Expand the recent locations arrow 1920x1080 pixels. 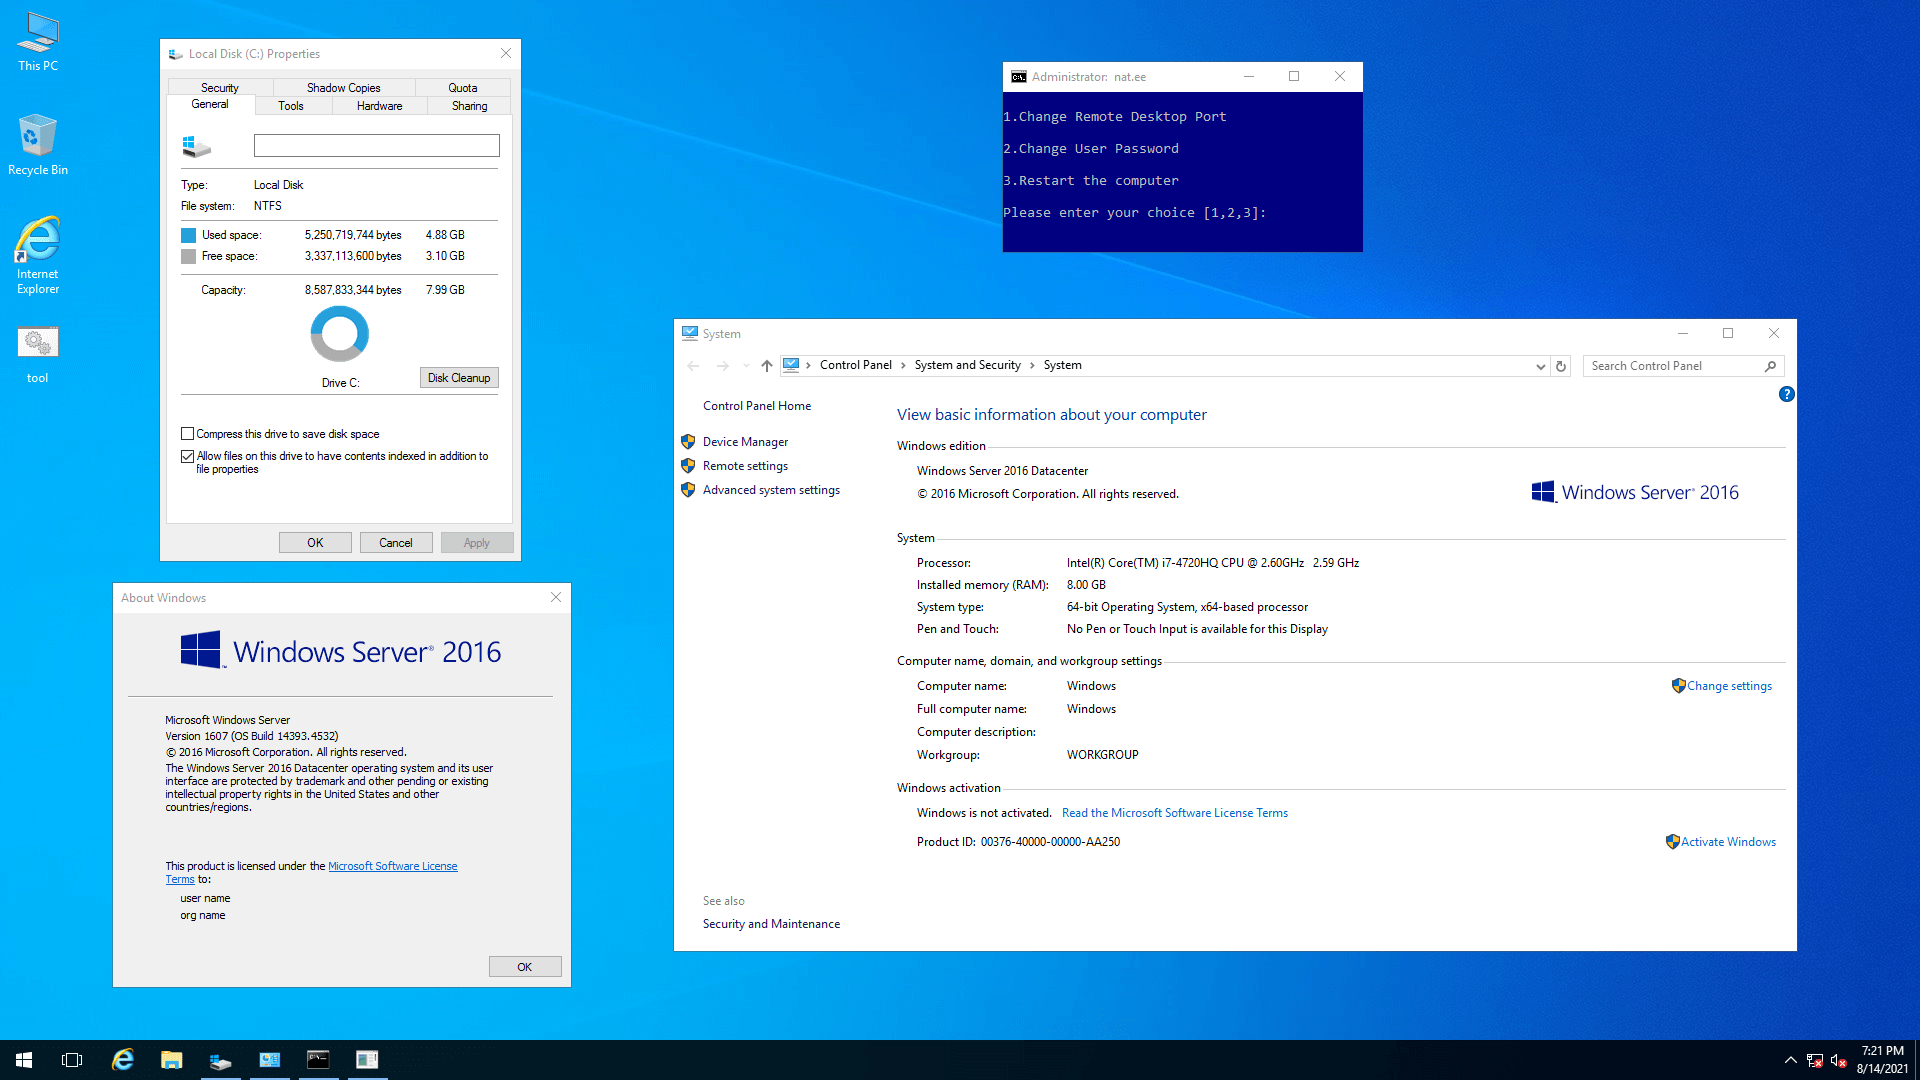[746, 366]
